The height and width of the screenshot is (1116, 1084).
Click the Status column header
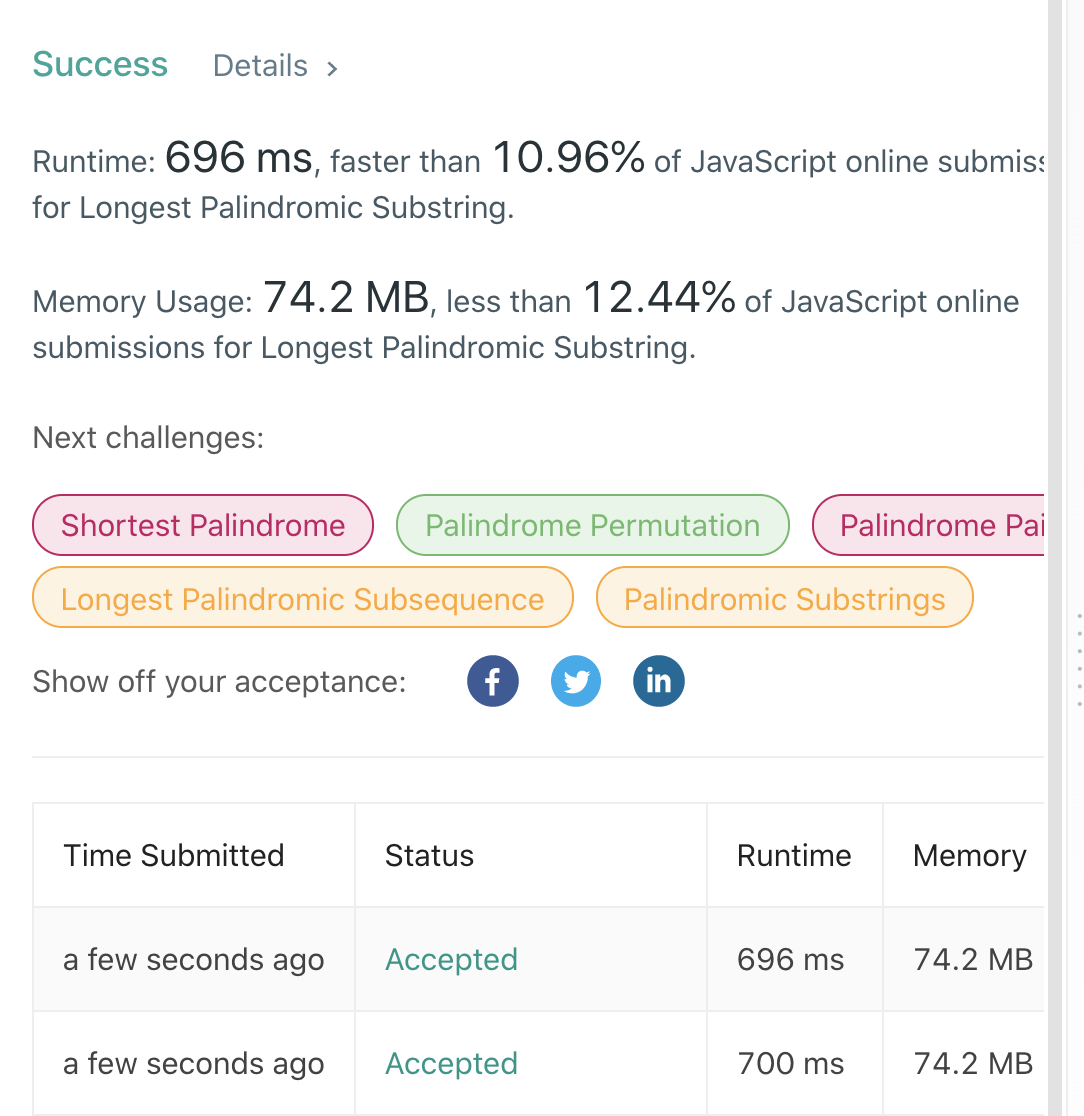coord(429,856)
